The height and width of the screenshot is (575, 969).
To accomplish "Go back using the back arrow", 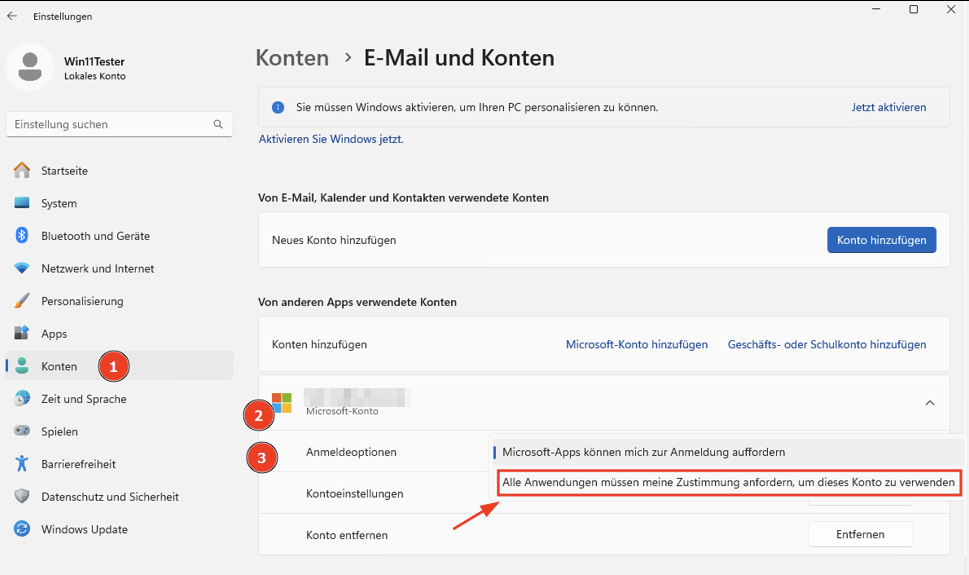I will pos(12,16).
